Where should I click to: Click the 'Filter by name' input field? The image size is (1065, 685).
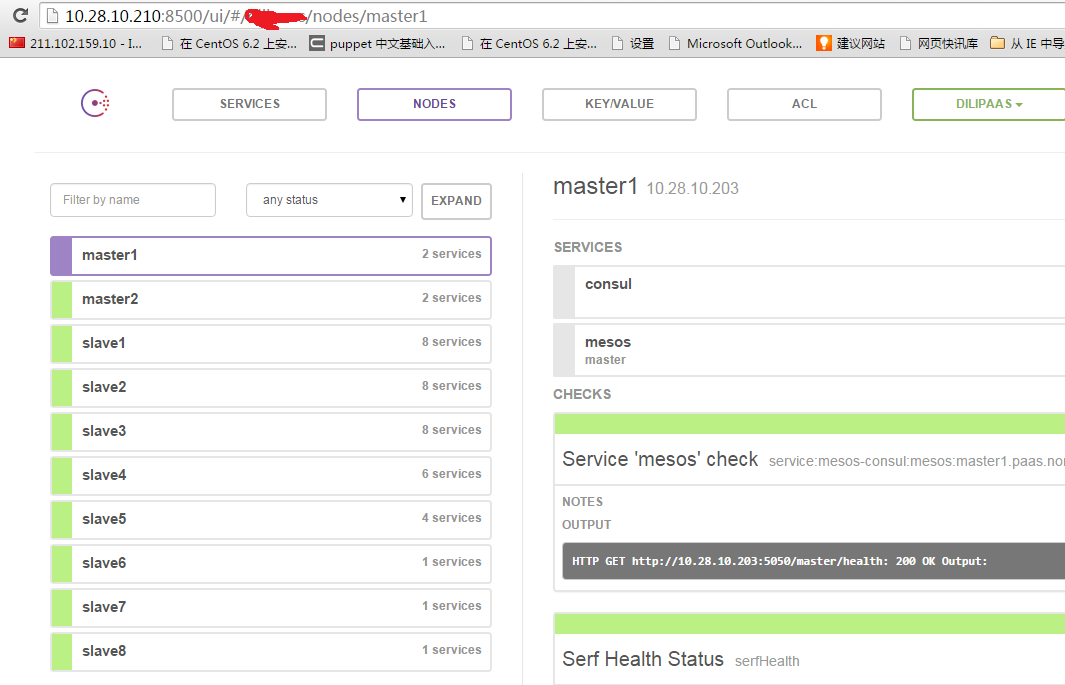coord(132,200)
